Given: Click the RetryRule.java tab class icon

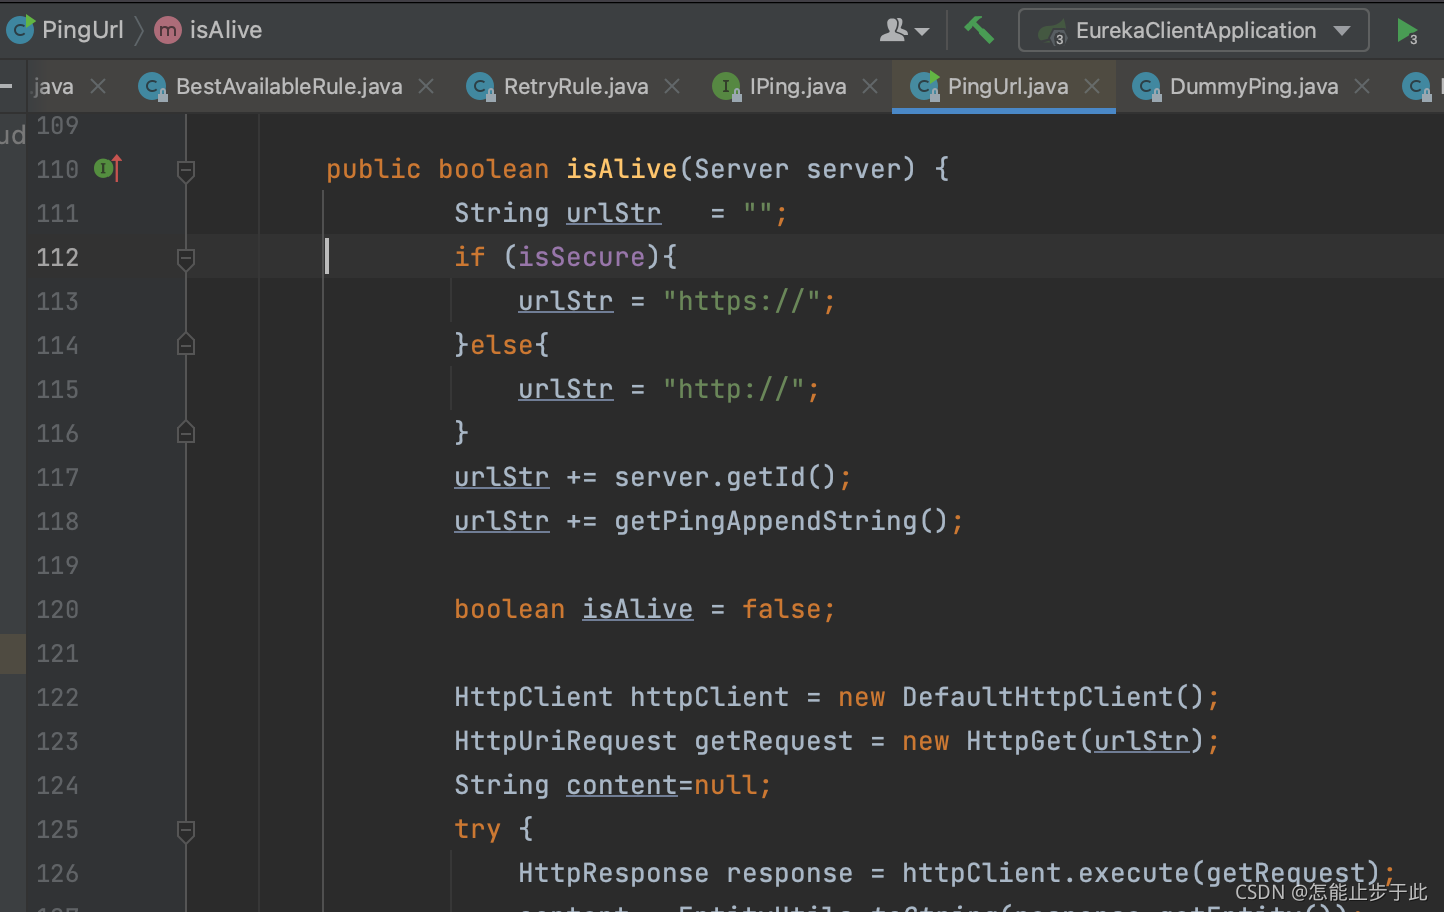Looking at the screenshot, I should tap(481, 87).
